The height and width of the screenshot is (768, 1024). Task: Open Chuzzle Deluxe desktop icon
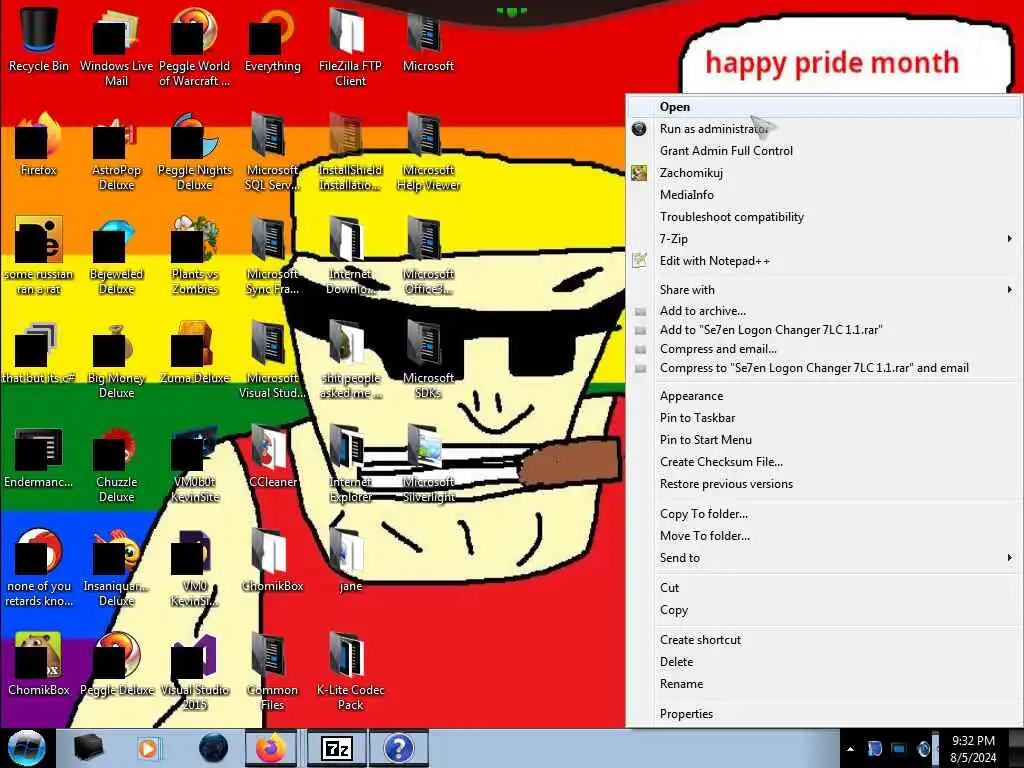click(116, 464)
